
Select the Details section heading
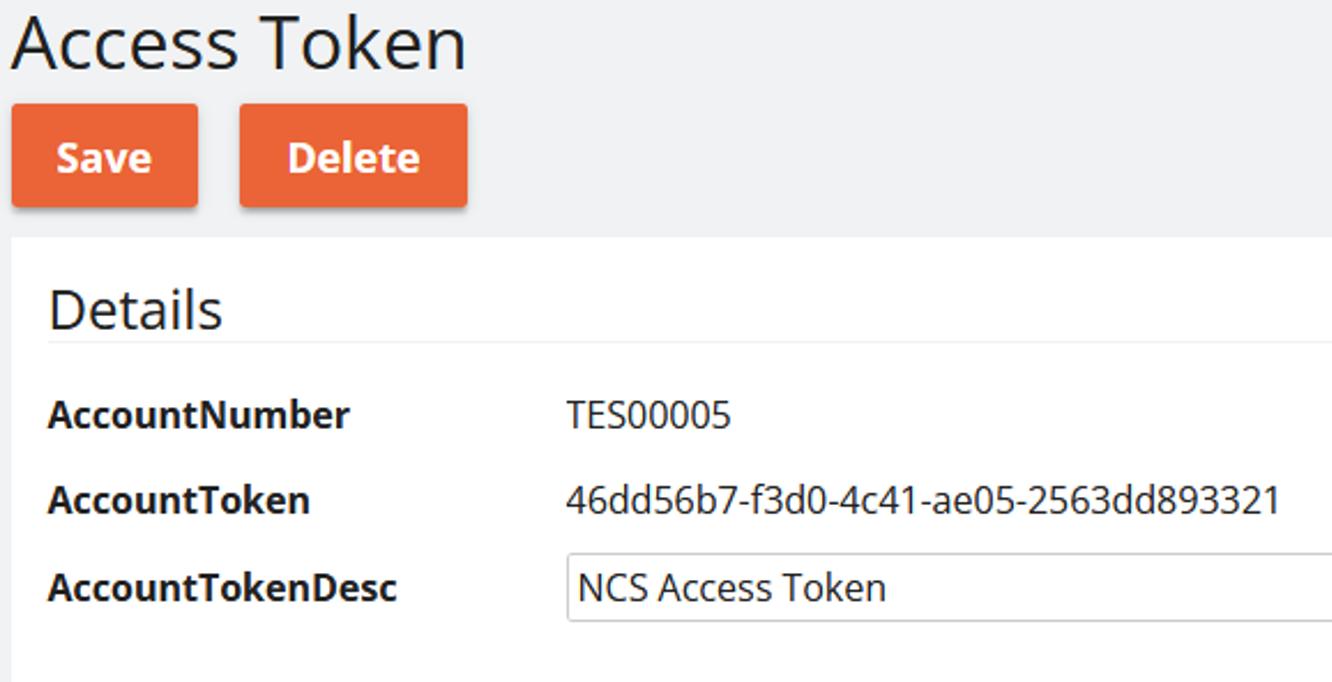(135, 310)
